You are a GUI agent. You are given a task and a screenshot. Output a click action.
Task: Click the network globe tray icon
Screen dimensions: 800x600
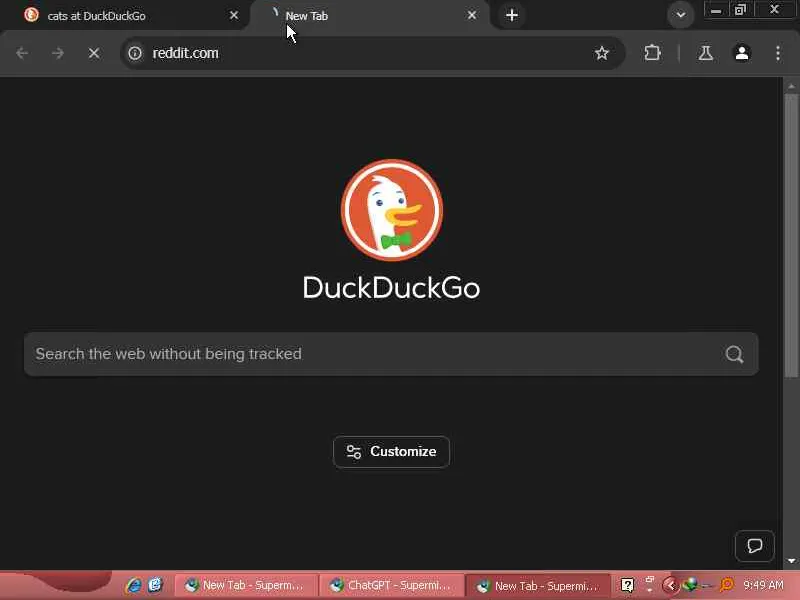[x=690, y=585]
